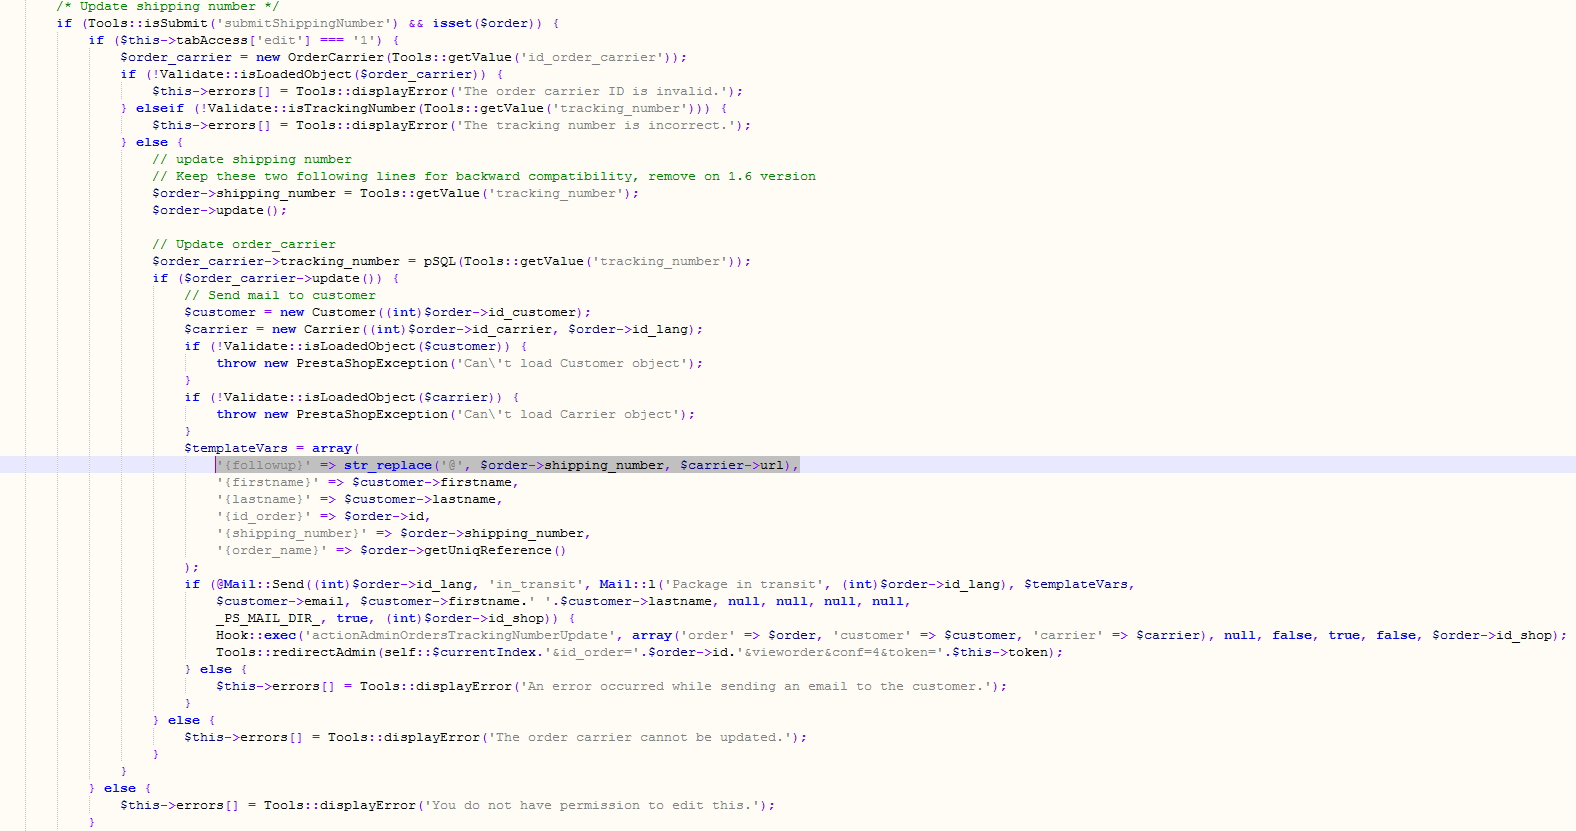Screen dimensions: 1576x831
Task: Click 'The order carrier ID is invalid.' string
Action: pyautogui.click(x=595, y=91)
